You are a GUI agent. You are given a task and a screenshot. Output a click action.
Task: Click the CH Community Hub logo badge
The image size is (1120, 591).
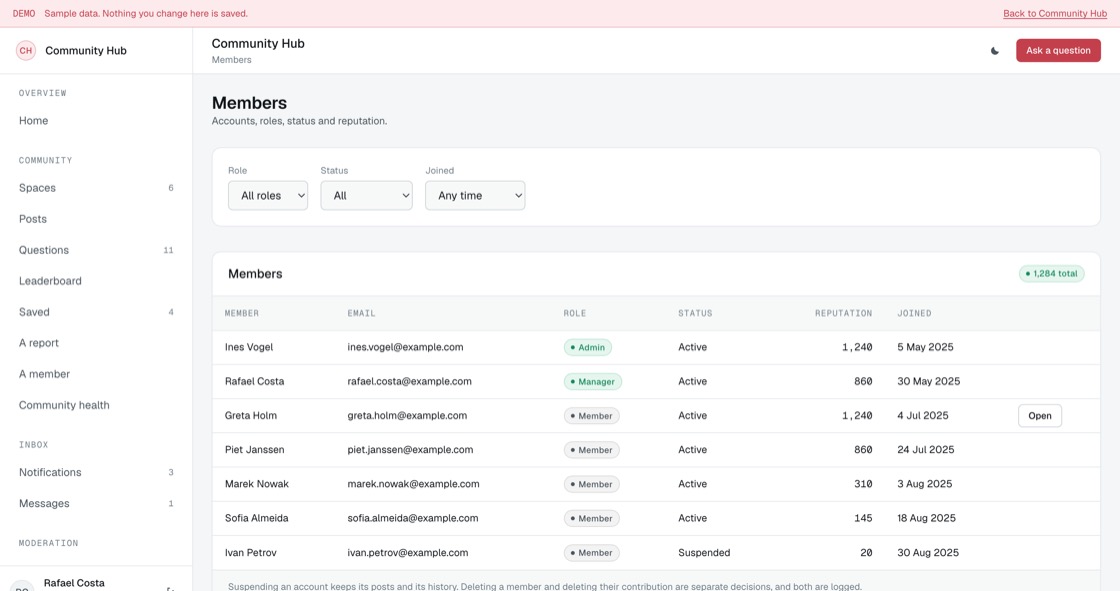pos(26,51)
